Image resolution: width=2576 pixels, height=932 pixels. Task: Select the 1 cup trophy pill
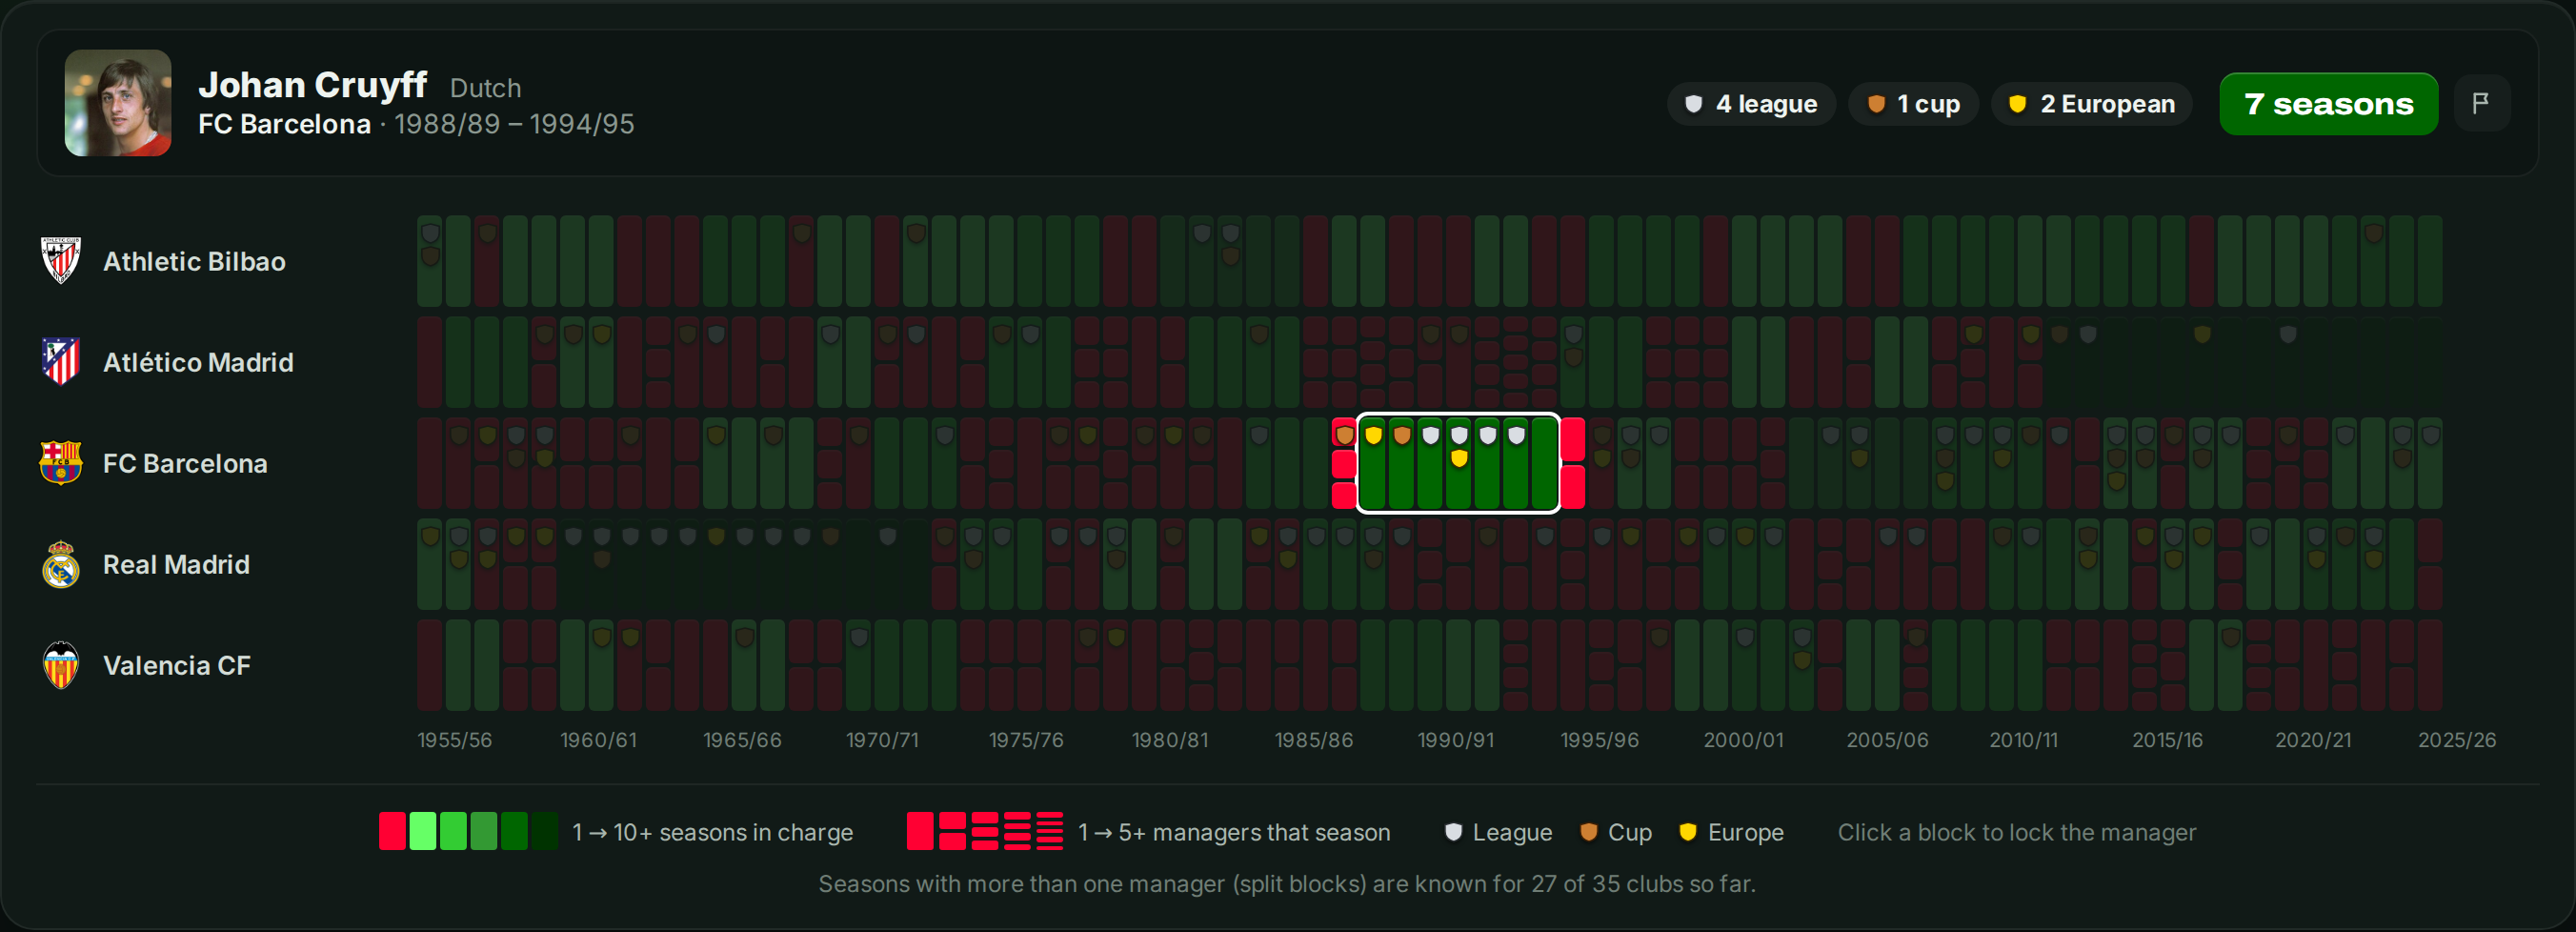(x=1913, y=104)
